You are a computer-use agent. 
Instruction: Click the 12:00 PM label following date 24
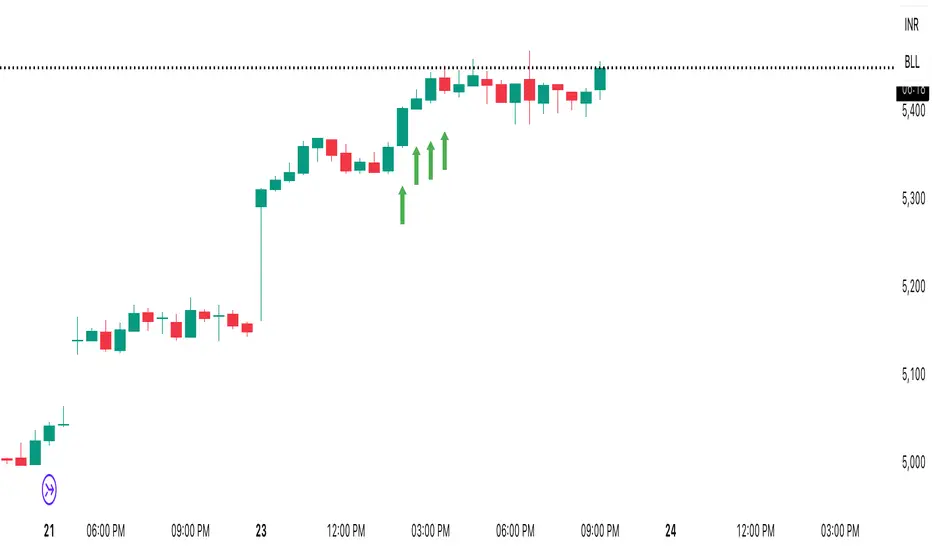point(754,530)
